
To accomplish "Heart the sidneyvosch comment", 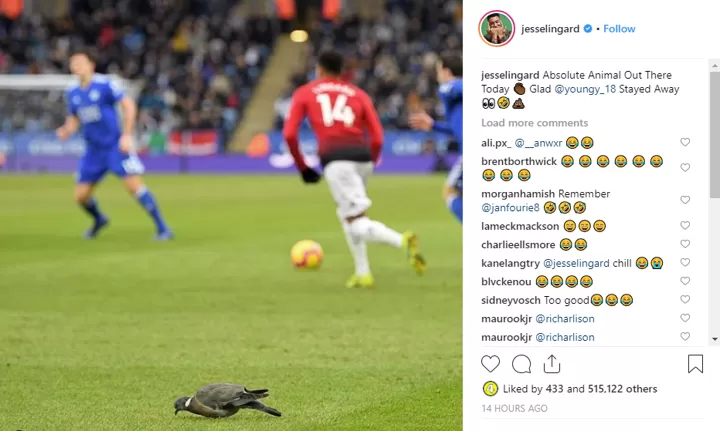I will click(685, 299).
